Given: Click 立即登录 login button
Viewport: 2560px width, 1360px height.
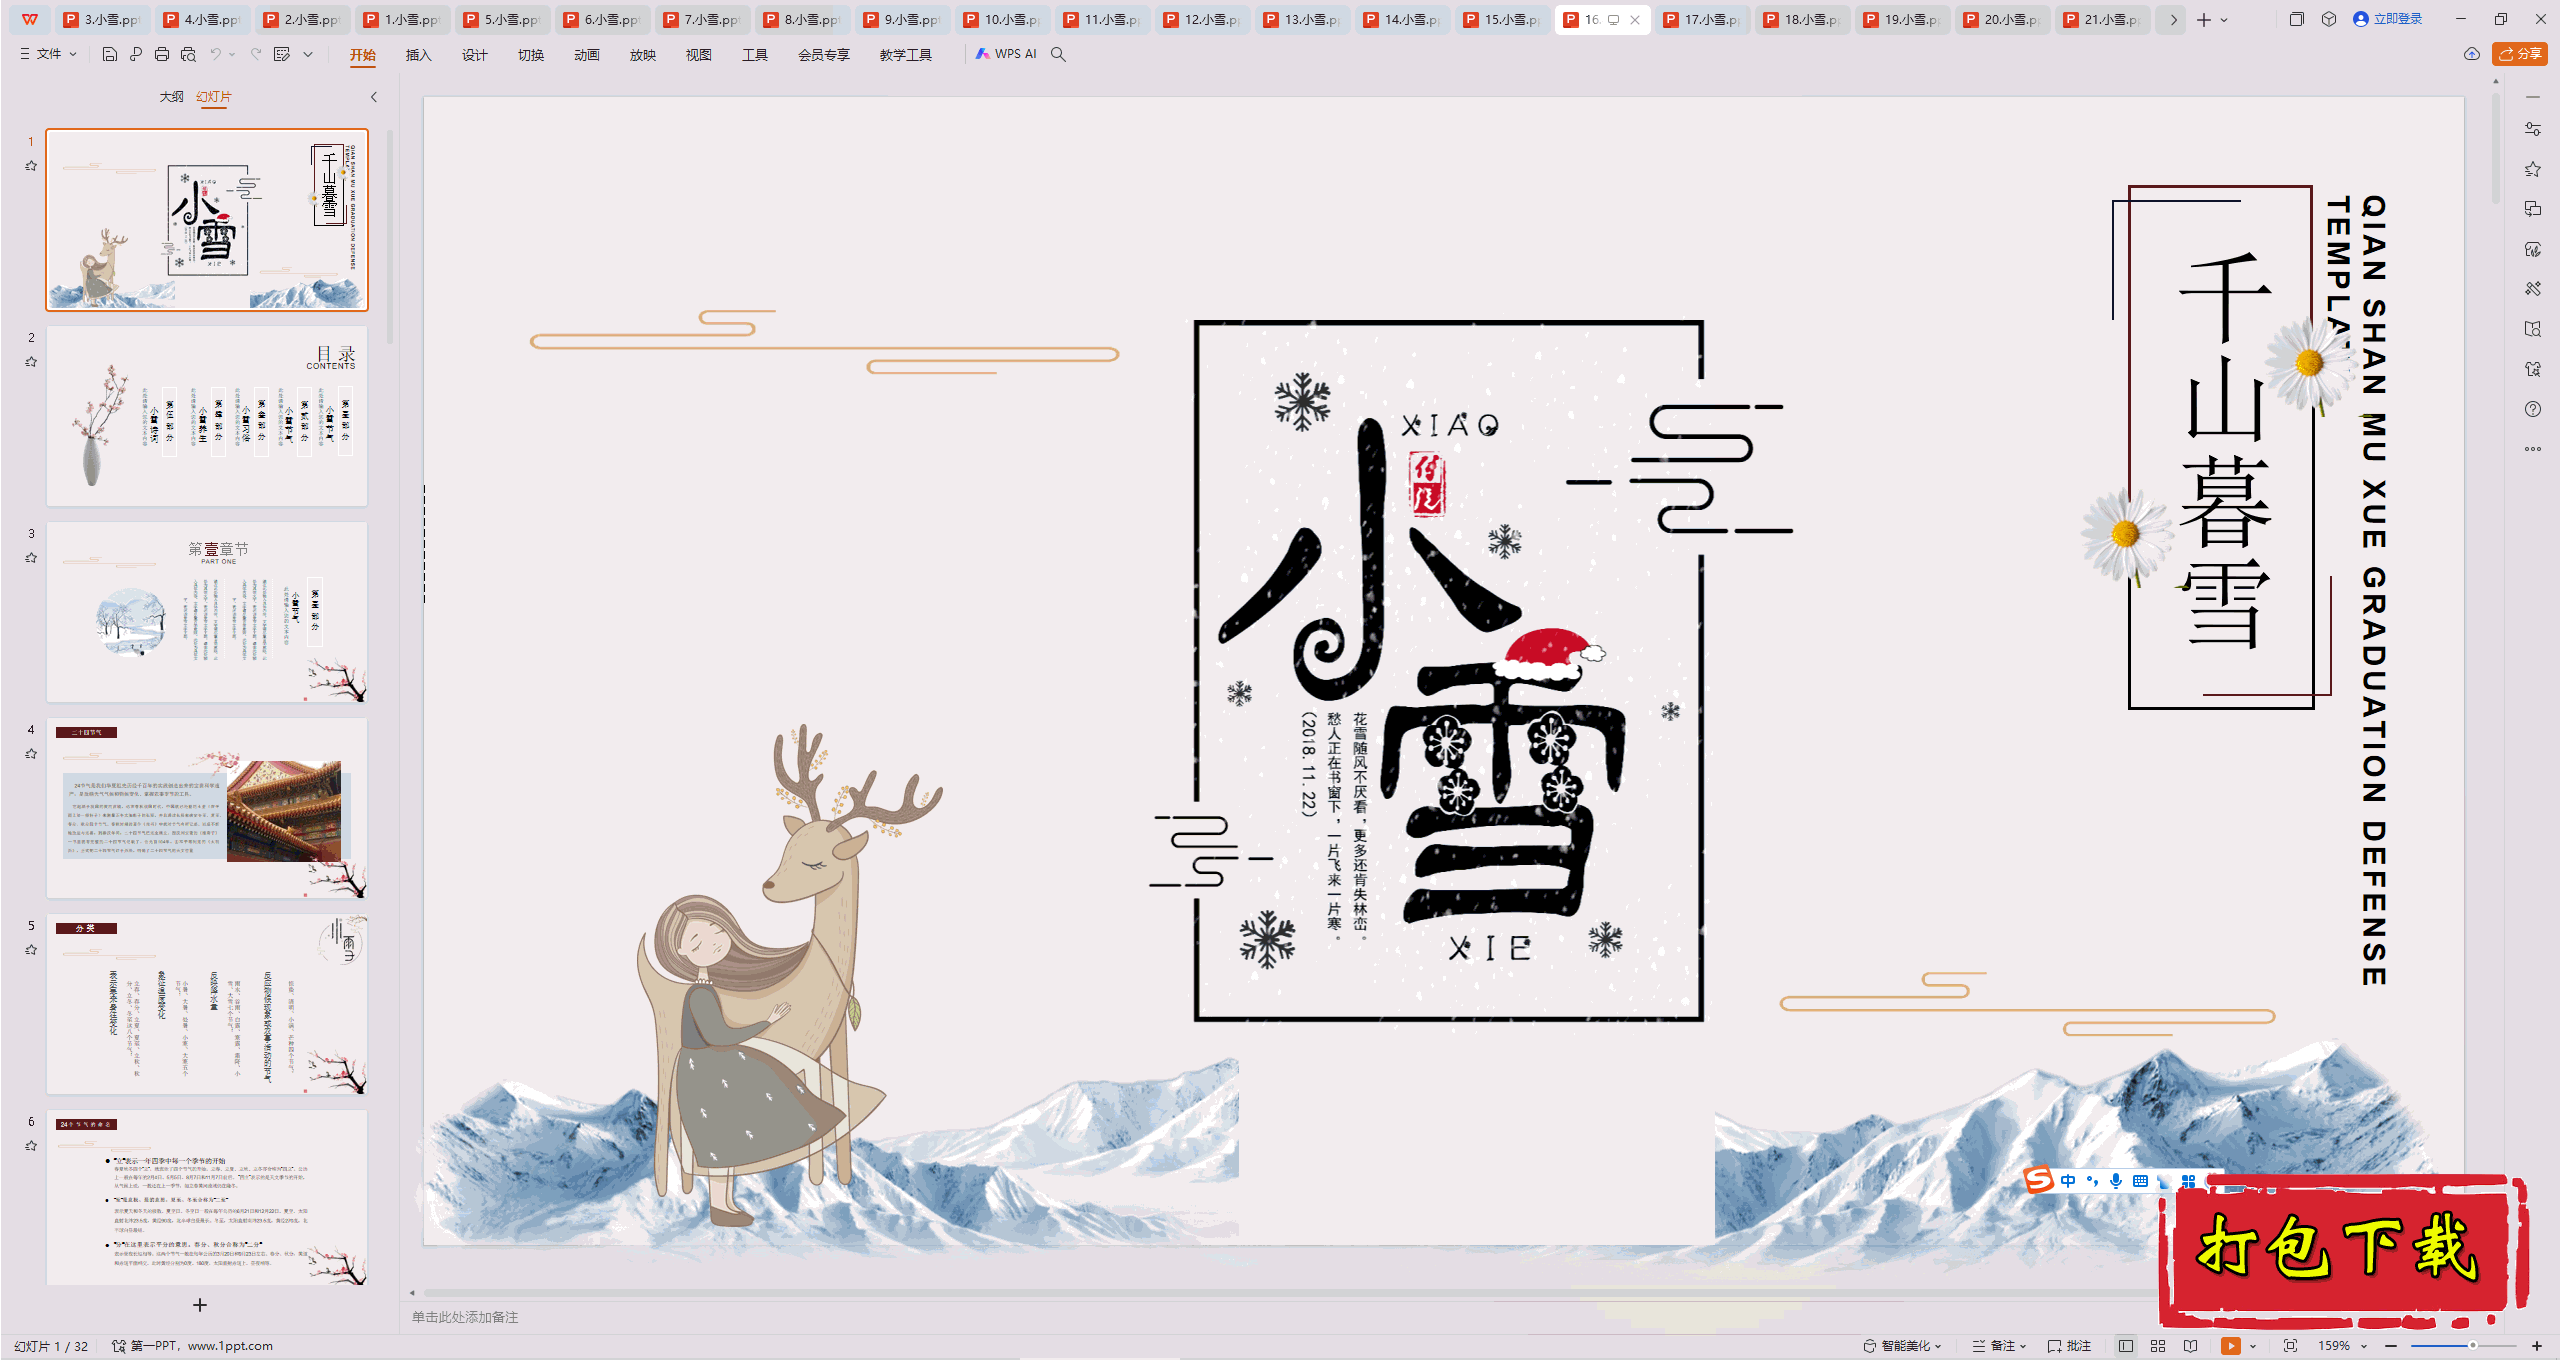Looking at the screenshot, I should point(2388,19).
